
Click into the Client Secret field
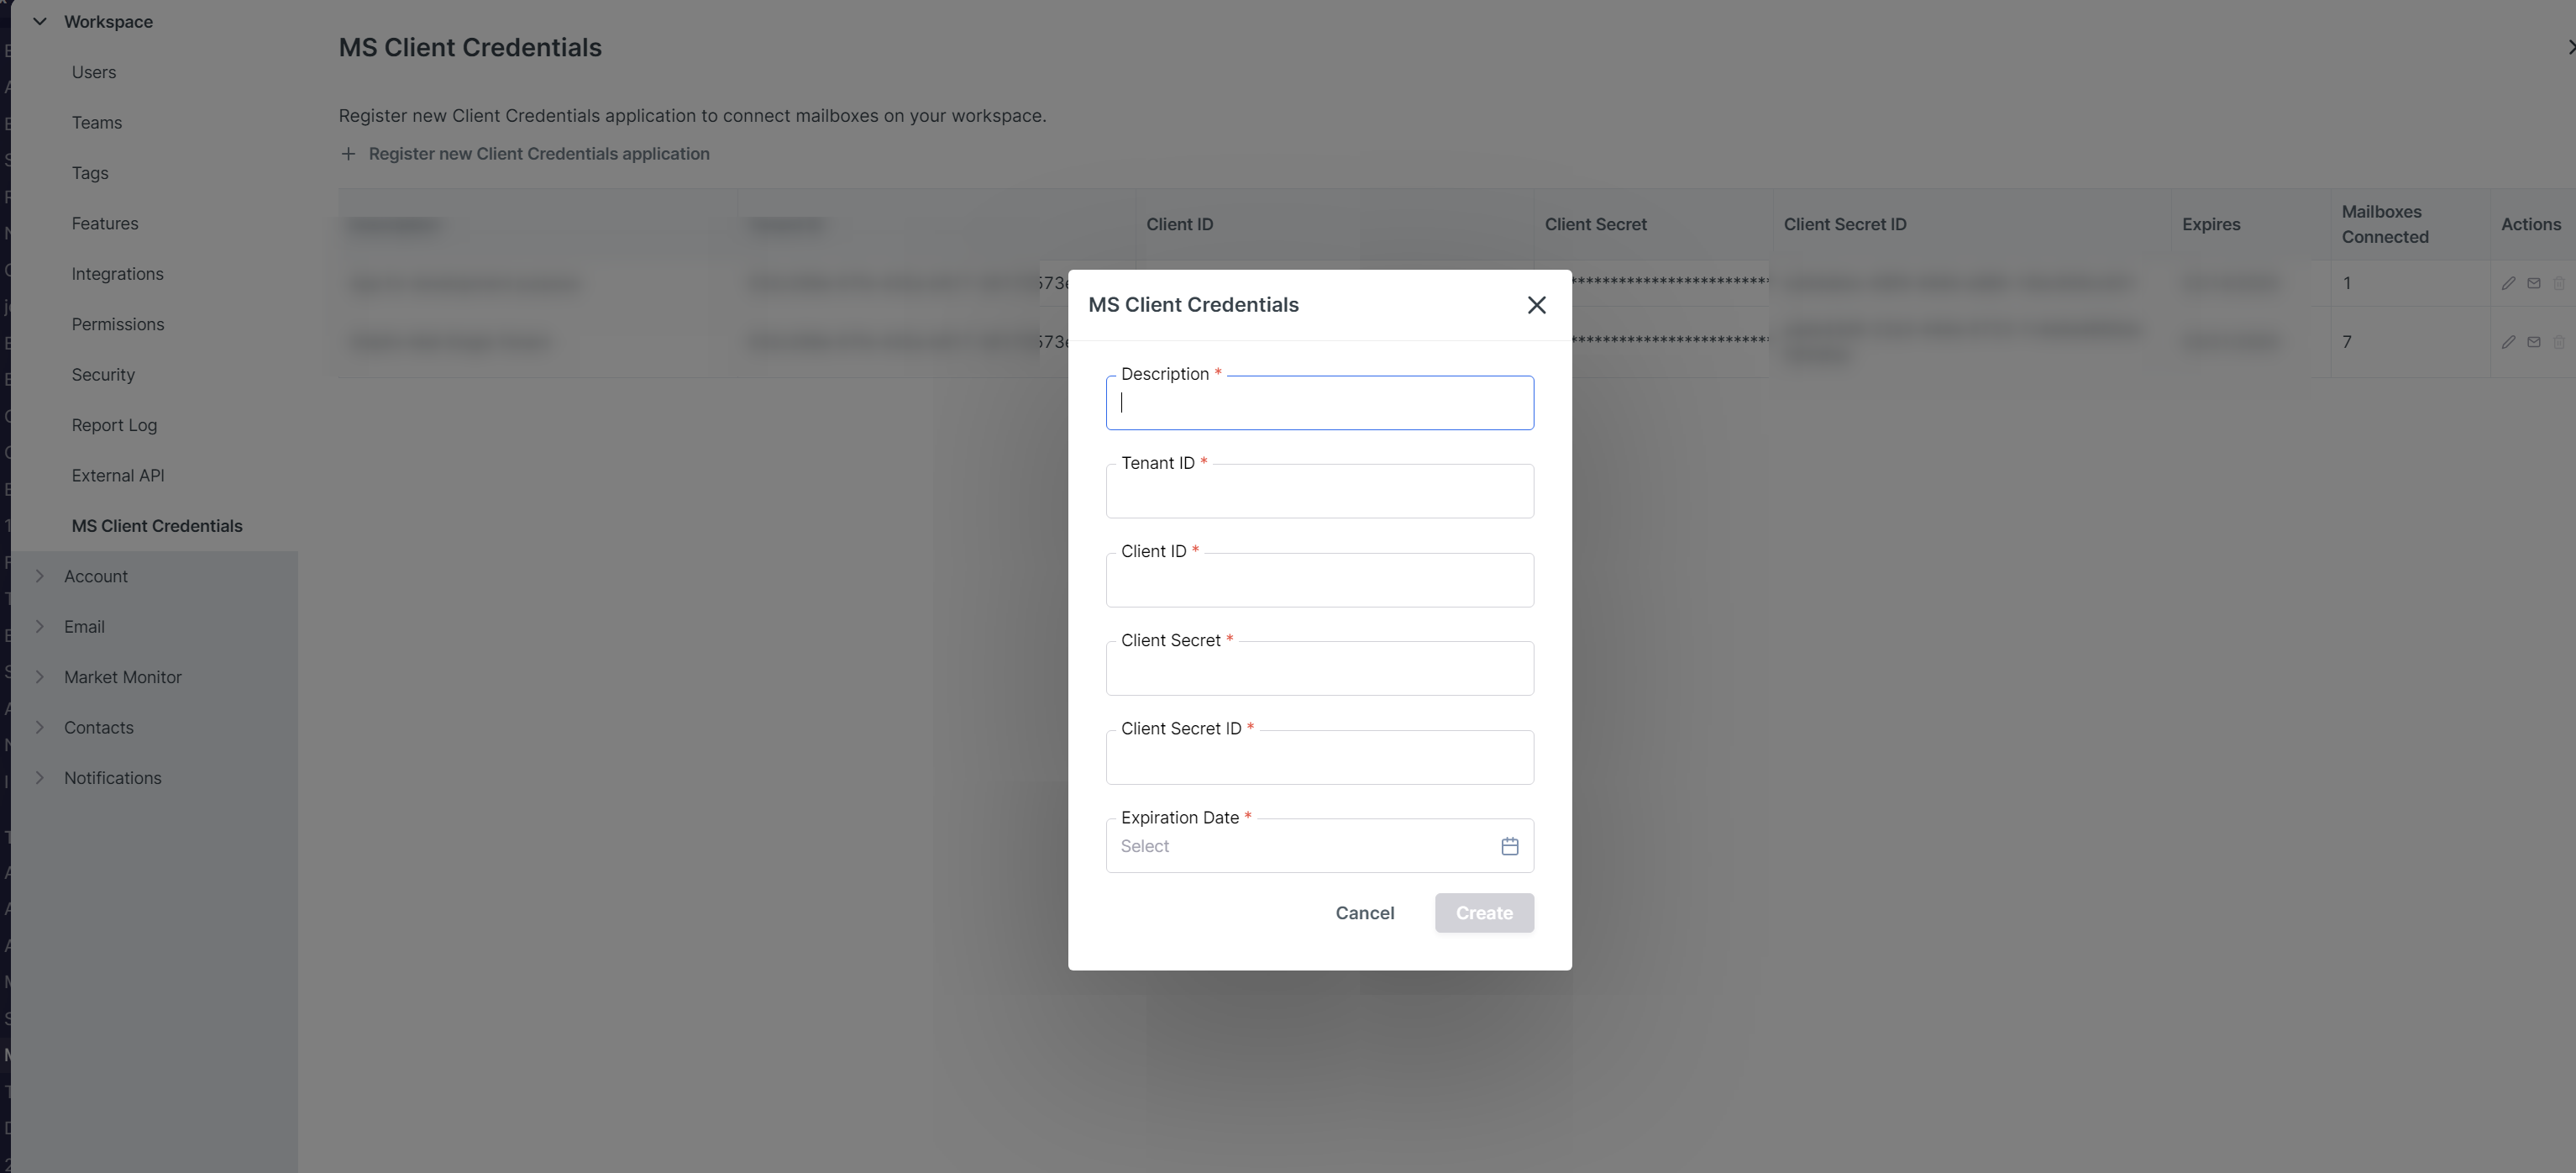pos(1319,670)
